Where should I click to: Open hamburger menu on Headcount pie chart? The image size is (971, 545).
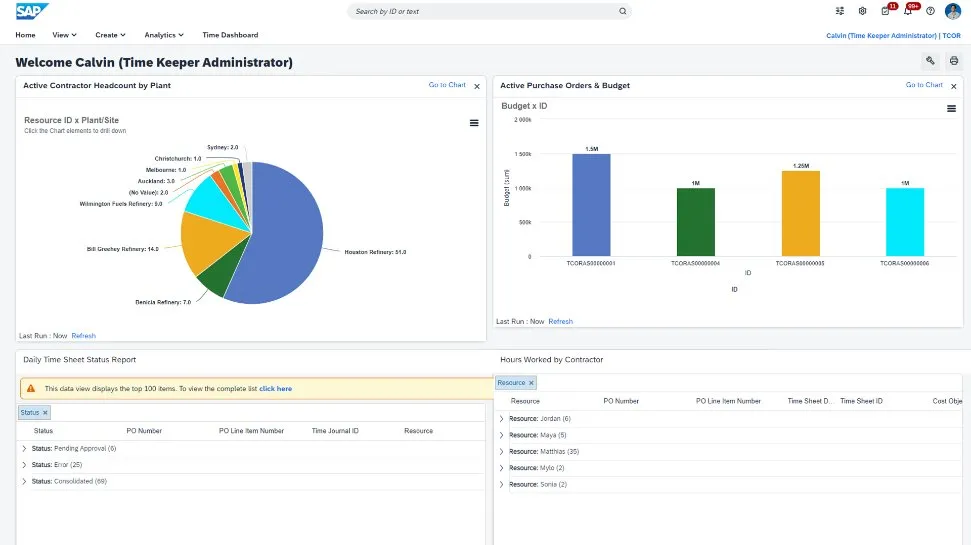coord(474,123)
